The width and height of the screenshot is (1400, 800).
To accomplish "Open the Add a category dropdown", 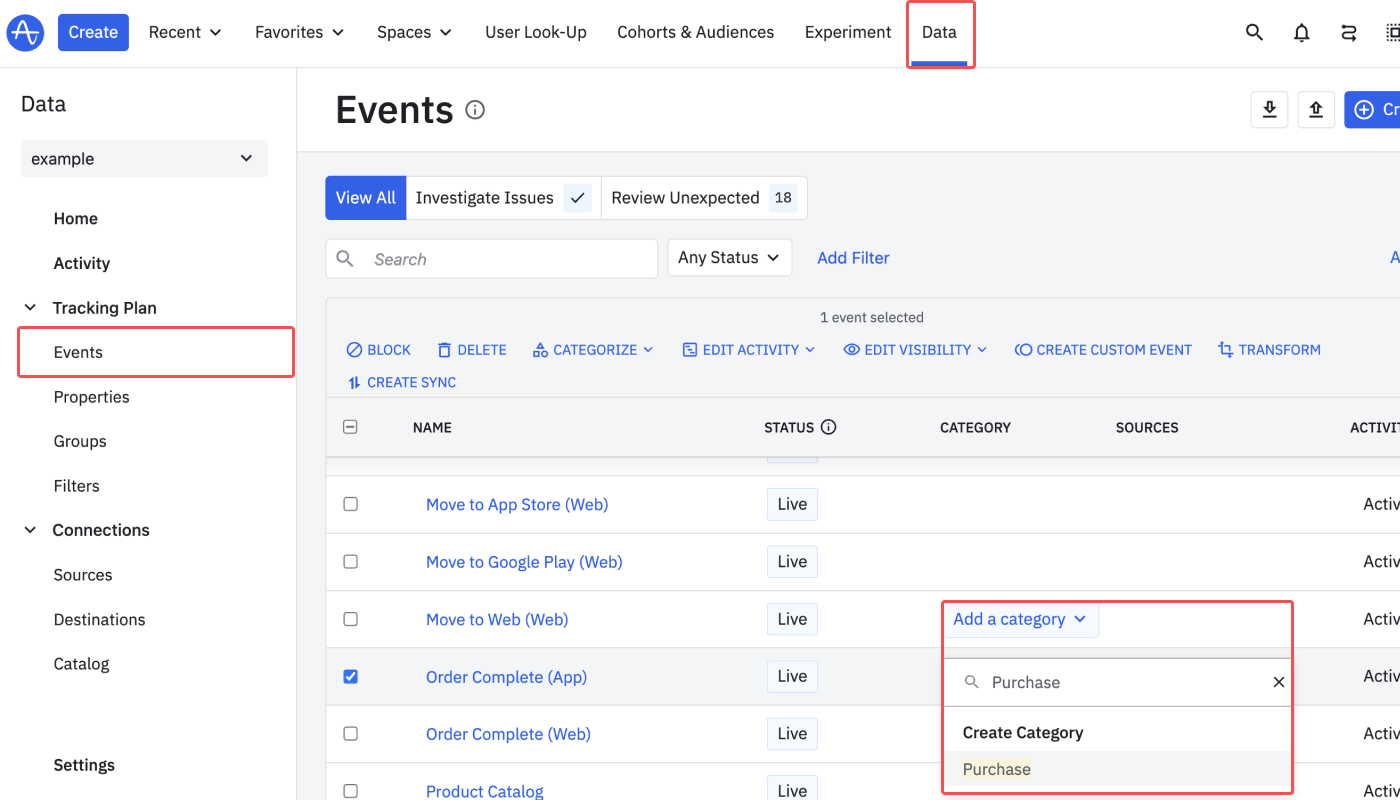I will click(x=1020, y=619).
